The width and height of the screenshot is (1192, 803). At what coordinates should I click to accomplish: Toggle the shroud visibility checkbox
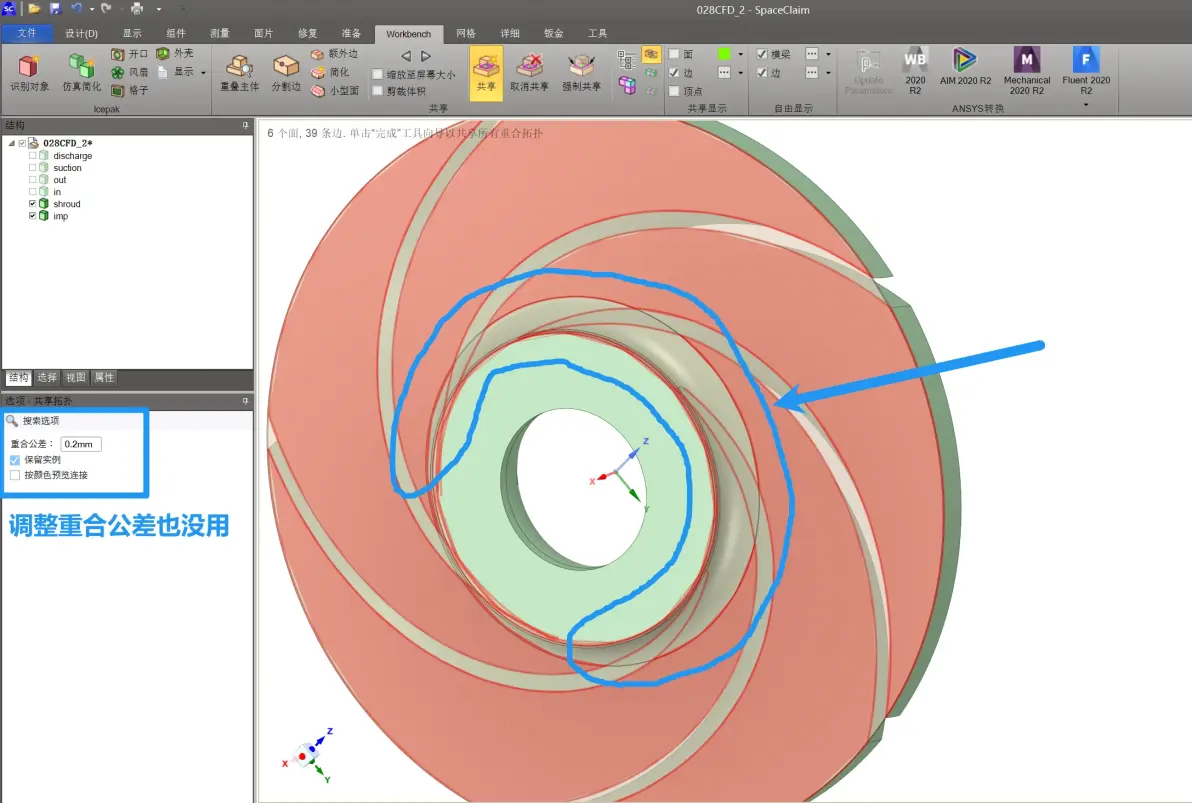point(33,204)
